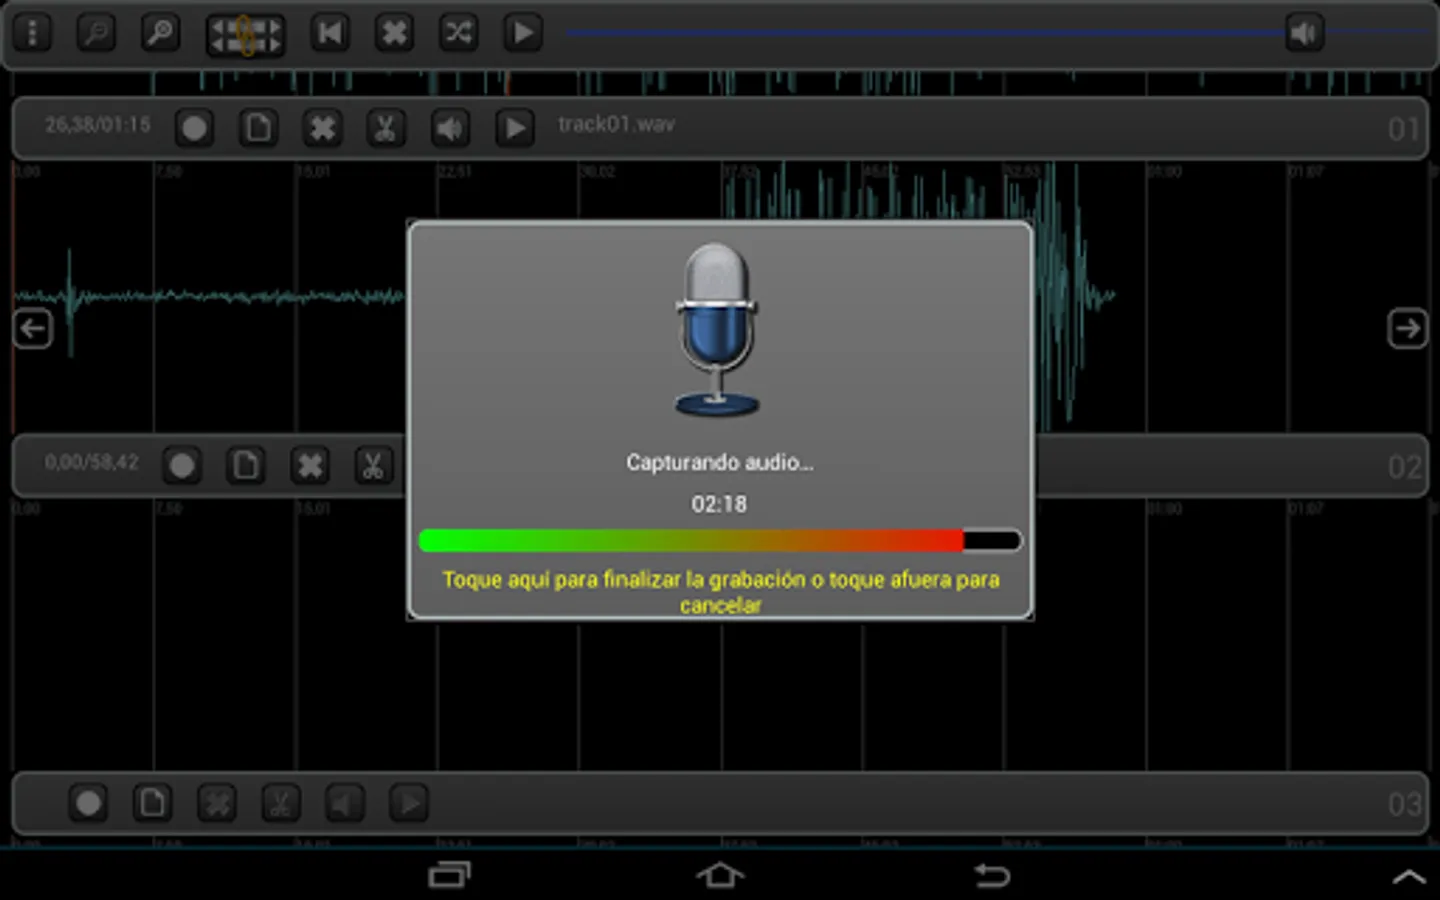Expand the navigation bar up chevron
The image size is (1440, 900).
(x=1409, y=877)
